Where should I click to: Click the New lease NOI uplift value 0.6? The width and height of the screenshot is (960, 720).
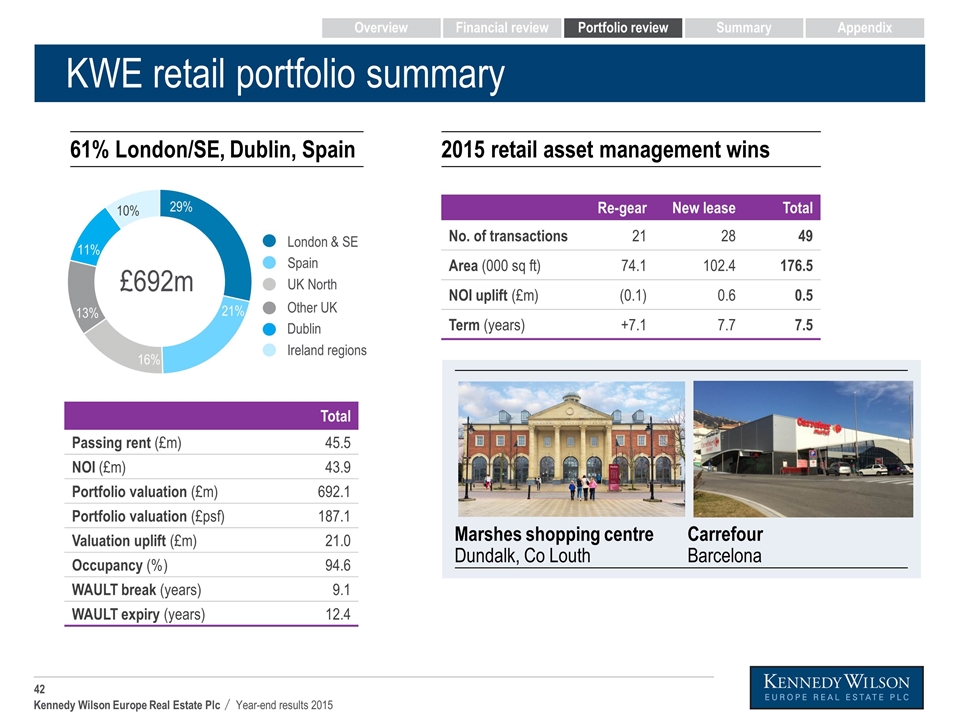[726, 296]
